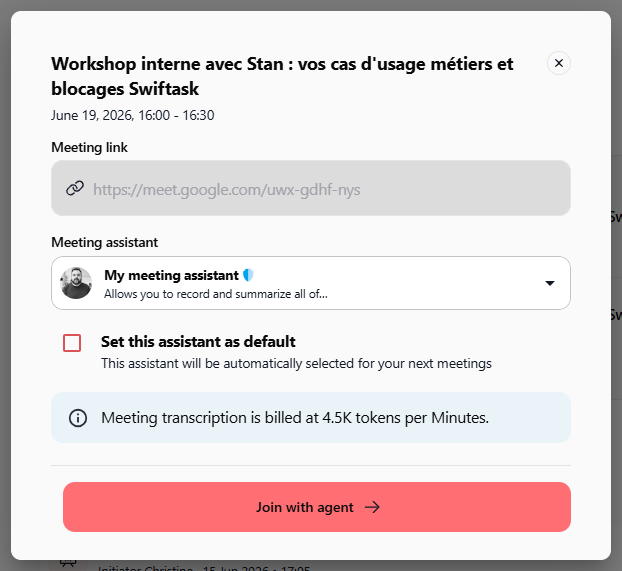Image resolution: width=622 pixels, height=571 pixels.
Task: Click the 'Set this assistant as default' label
Action: point(198,342)
